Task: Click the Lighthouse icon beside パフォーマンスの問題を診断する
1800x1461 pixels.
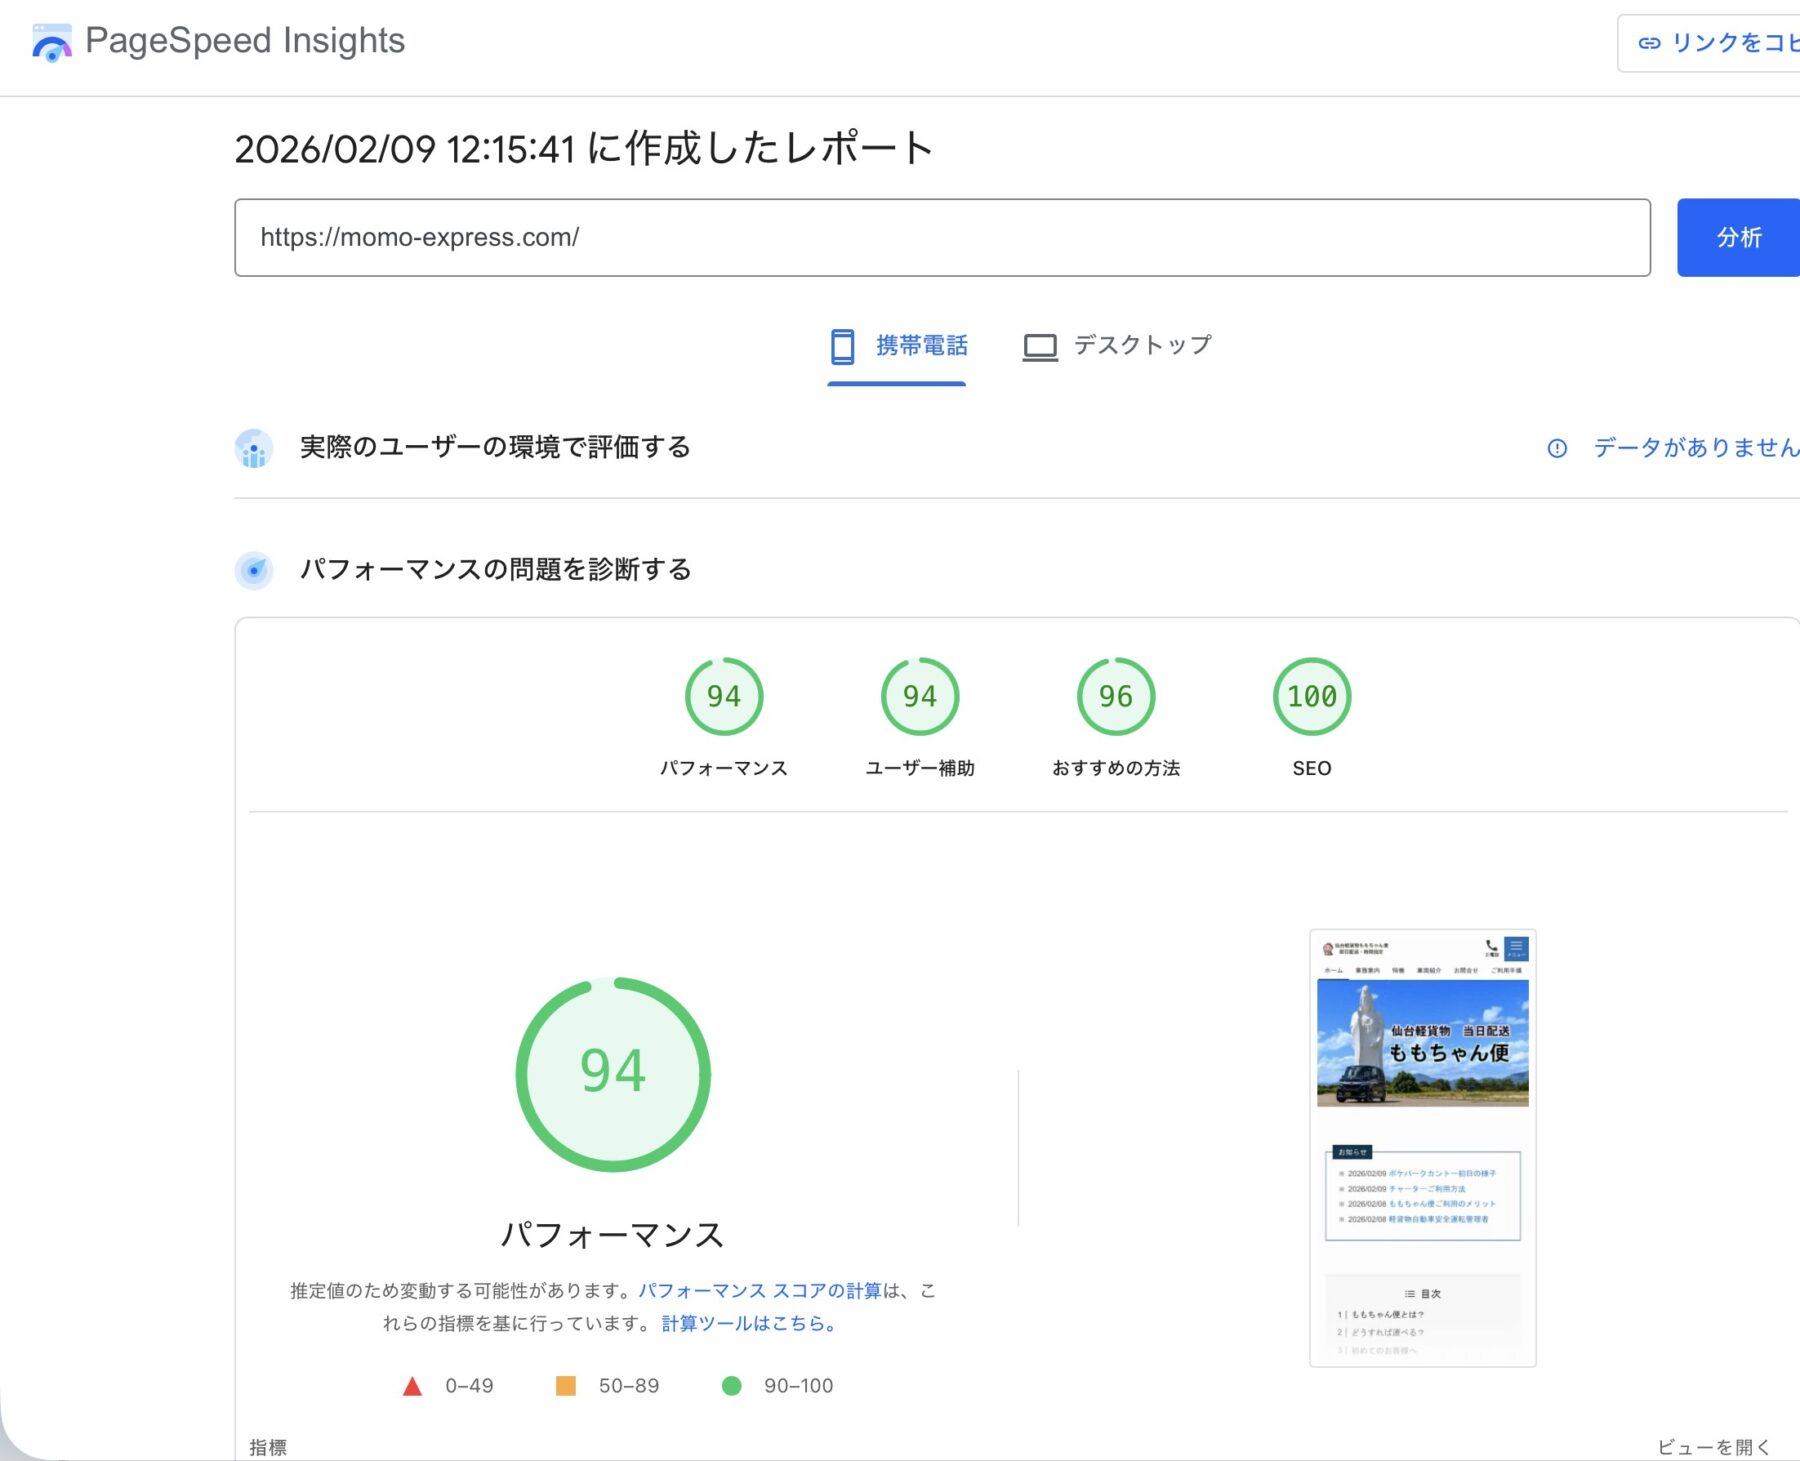Action: click(x=253, y=570)
